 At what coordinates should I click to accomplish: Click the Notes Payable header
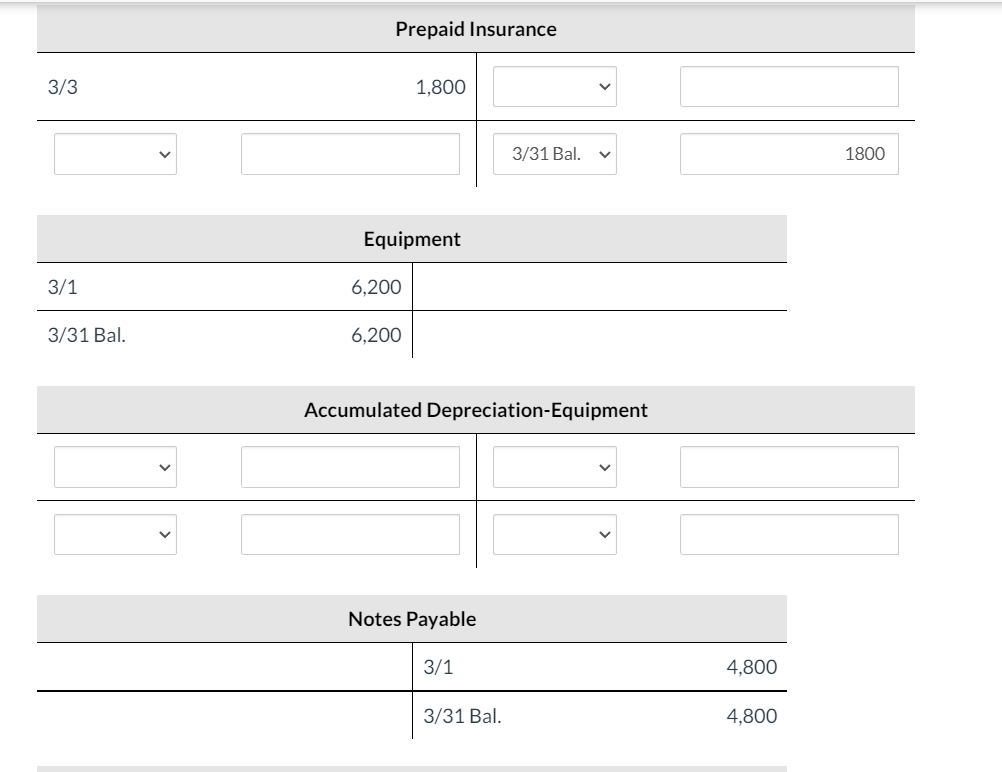[412, 618]
